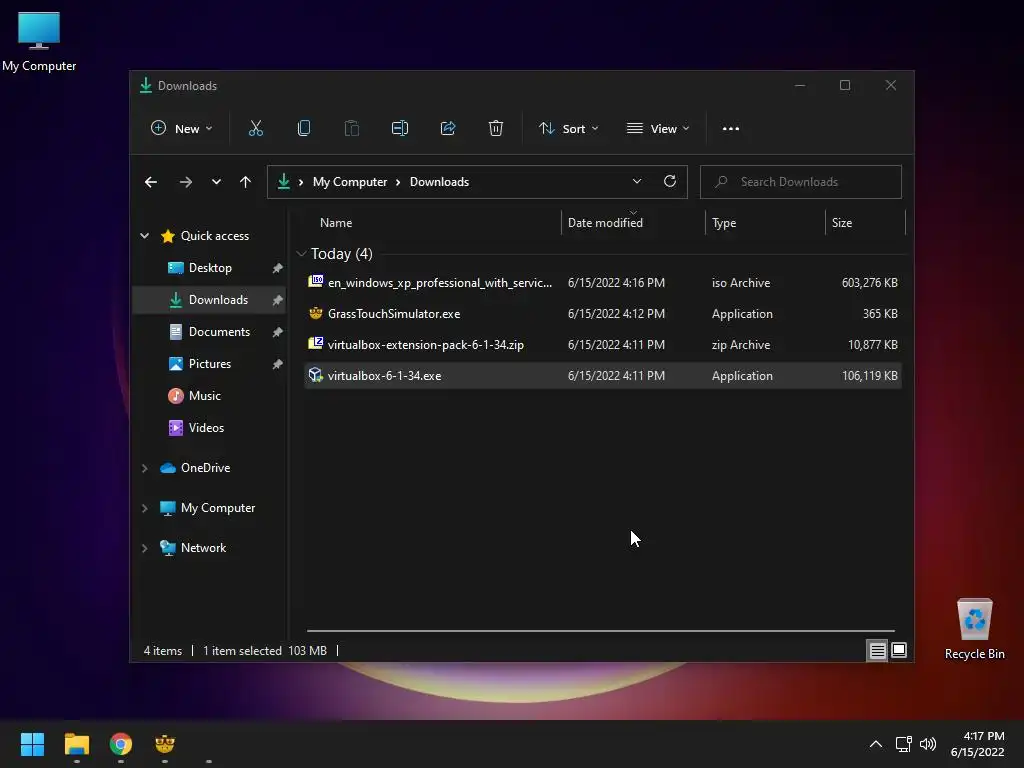Click the horizontal scrollbar in file list
1024x768 pixels.
tap(600, 631)
